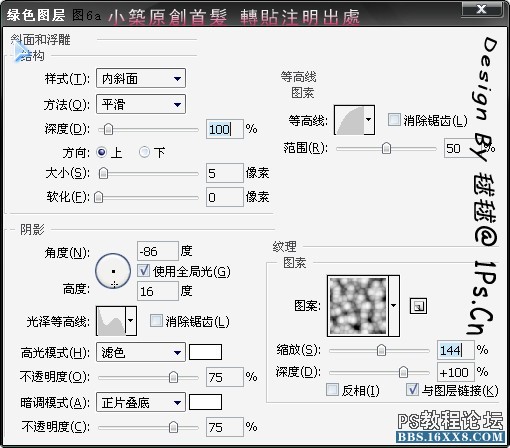Click the gloss contour preview thumbnail
Image resolution: width=510 pixels, height=448 pixels.
(111, 321)
